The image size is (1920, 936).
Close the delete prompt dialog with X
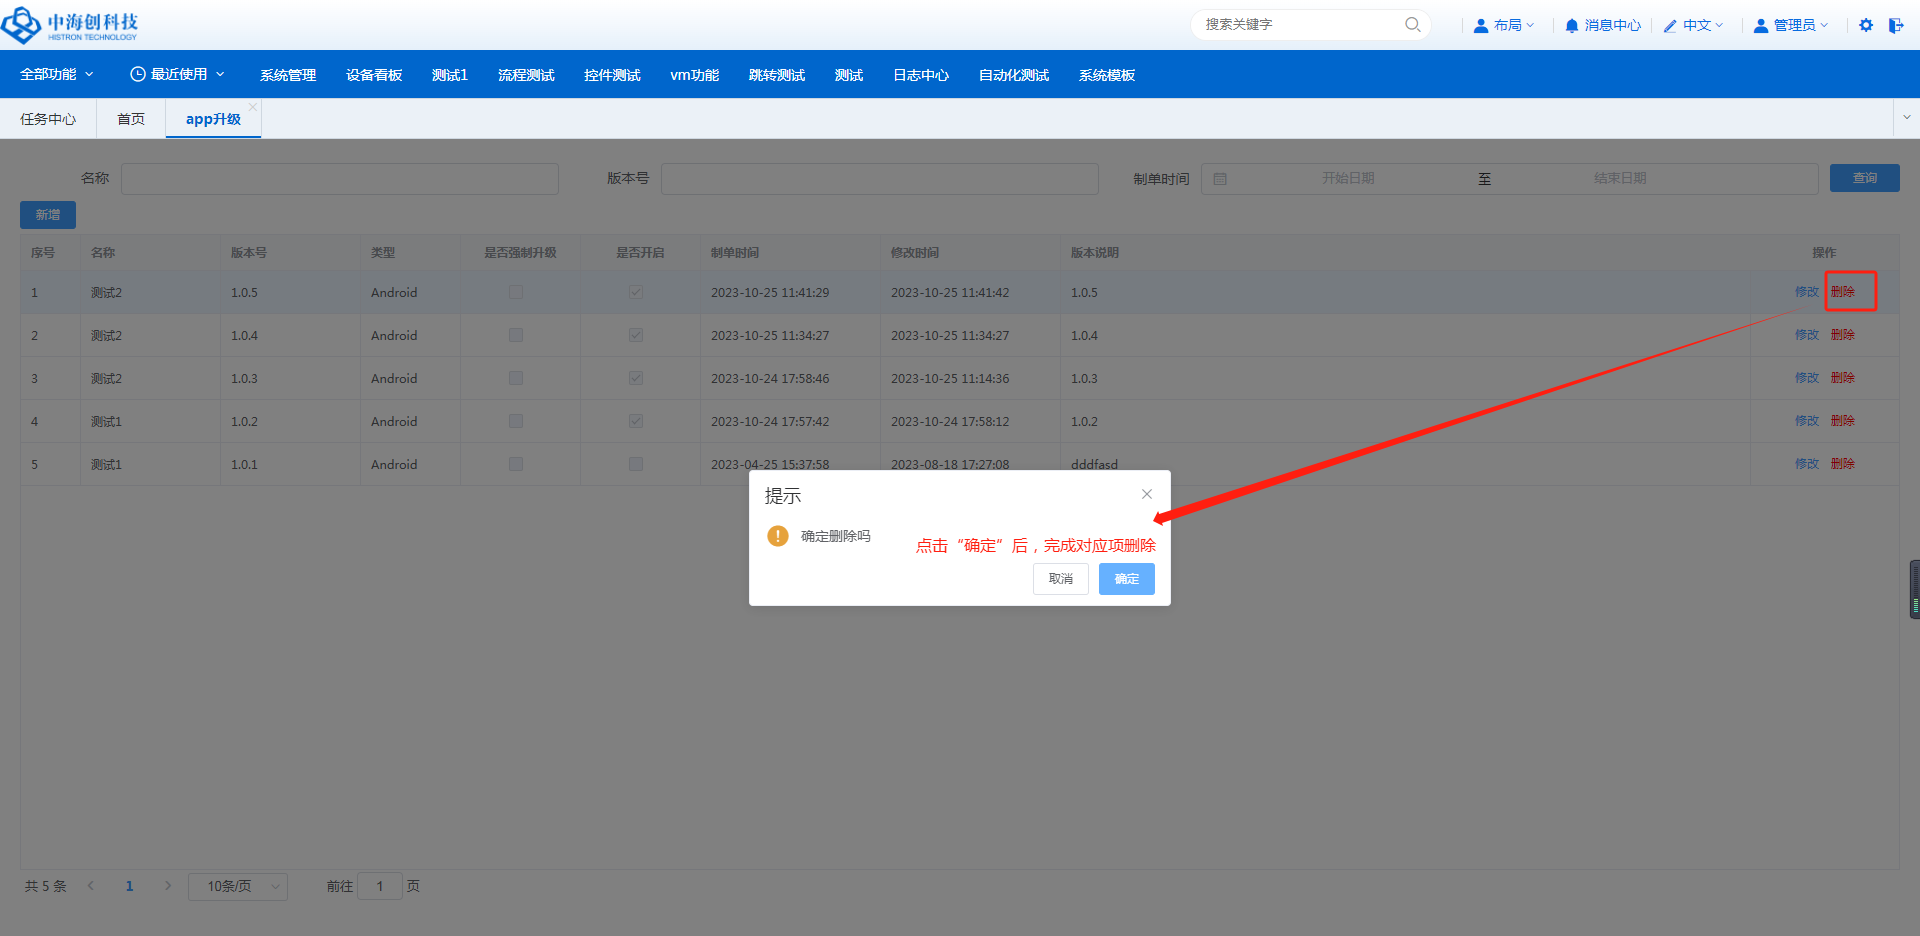pos(1147,494)
